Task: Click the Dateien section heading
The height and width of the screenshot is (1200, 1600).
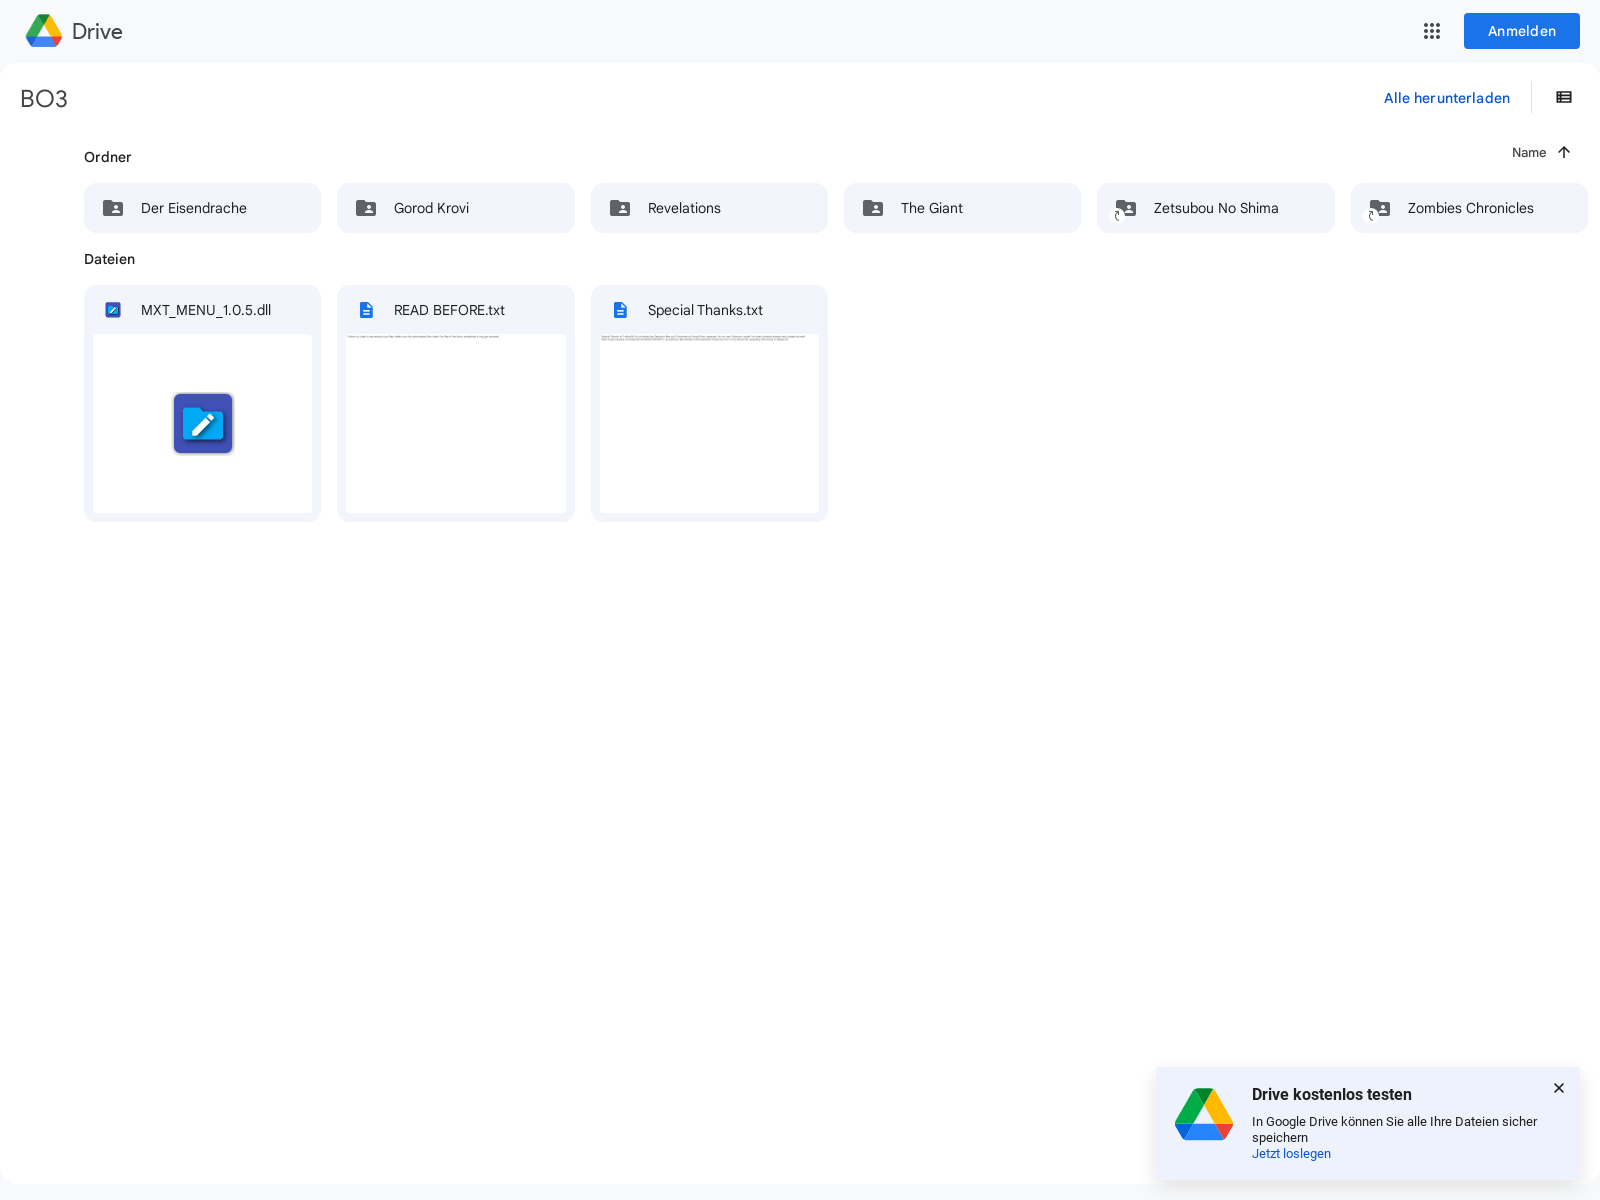Action: [109, 259]
